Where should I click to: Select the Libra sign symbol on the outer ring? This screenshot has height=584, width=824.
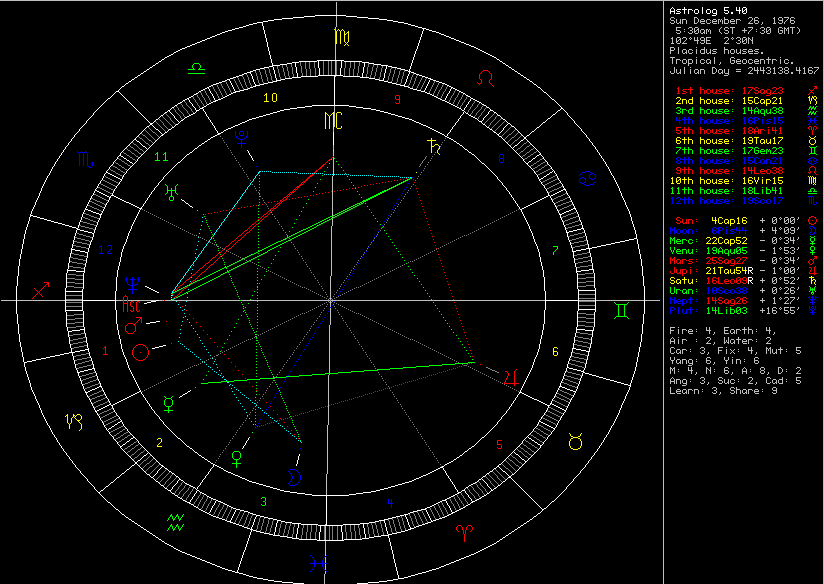tap(198, 68)
